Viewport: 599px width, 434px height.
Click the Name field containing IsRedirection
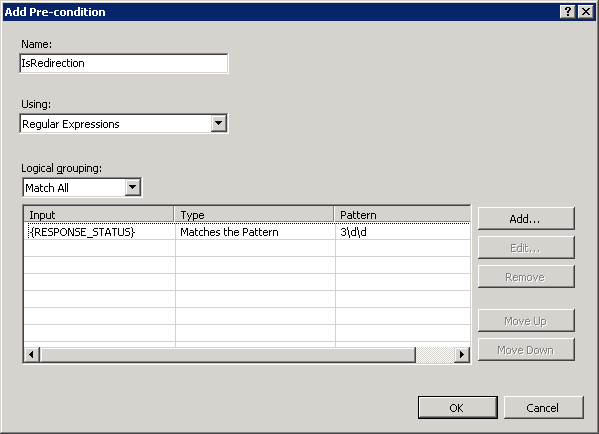123,63
